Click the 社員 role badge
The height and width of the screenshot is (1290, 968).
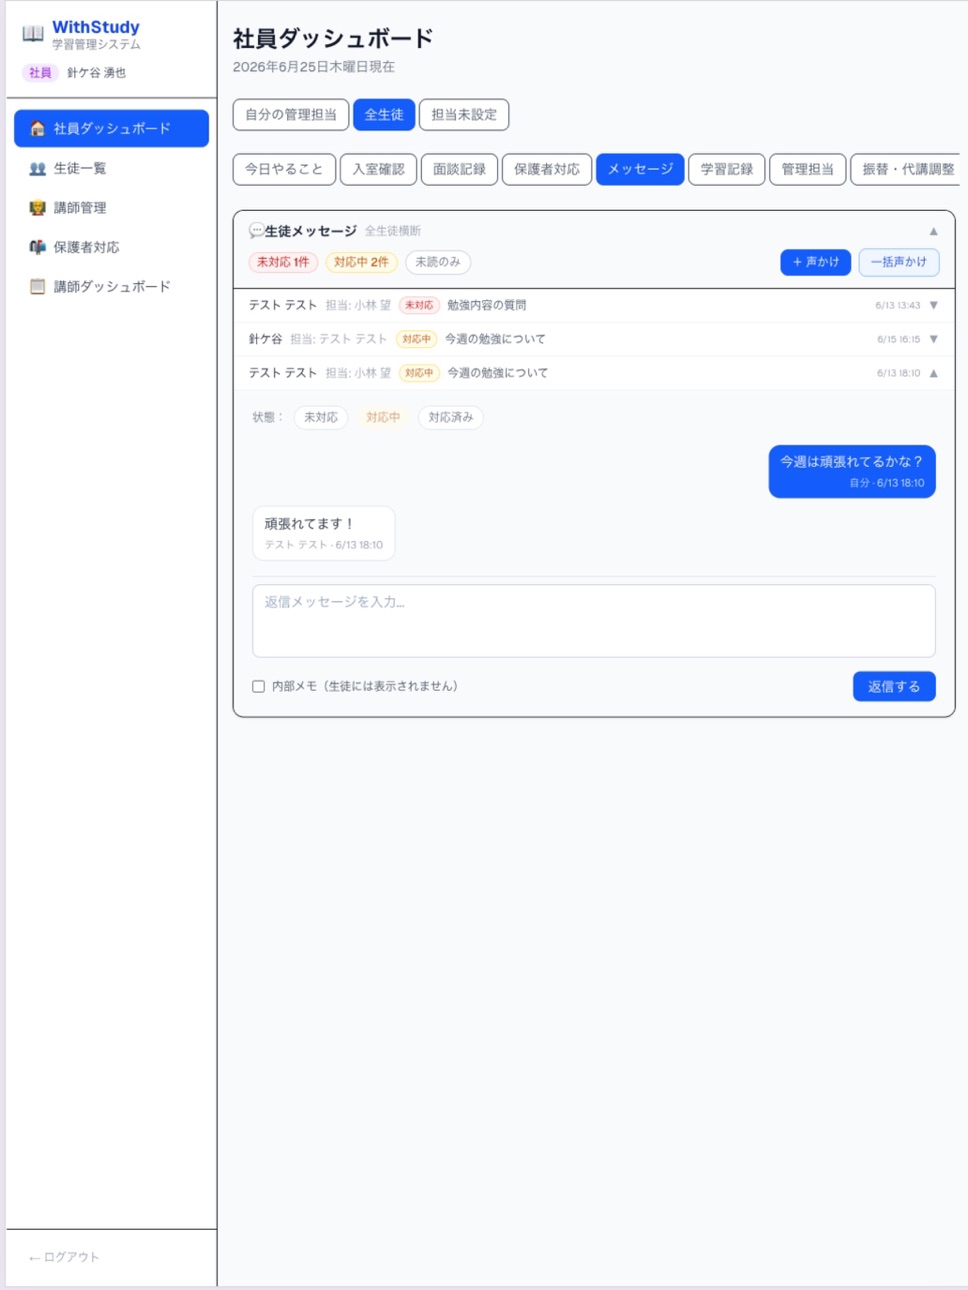pos(40,73)
